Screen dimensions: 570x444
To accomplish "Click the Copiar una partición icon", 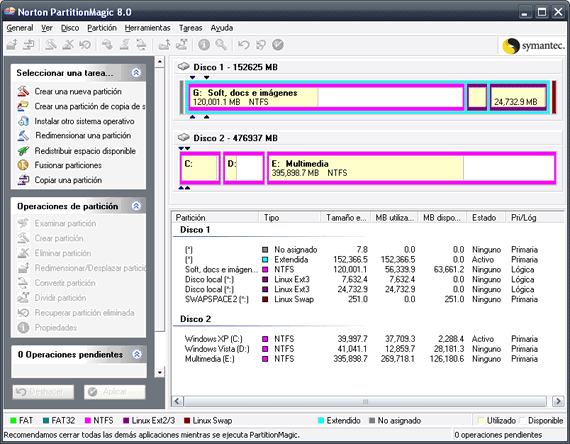I will tap(23, 180).
